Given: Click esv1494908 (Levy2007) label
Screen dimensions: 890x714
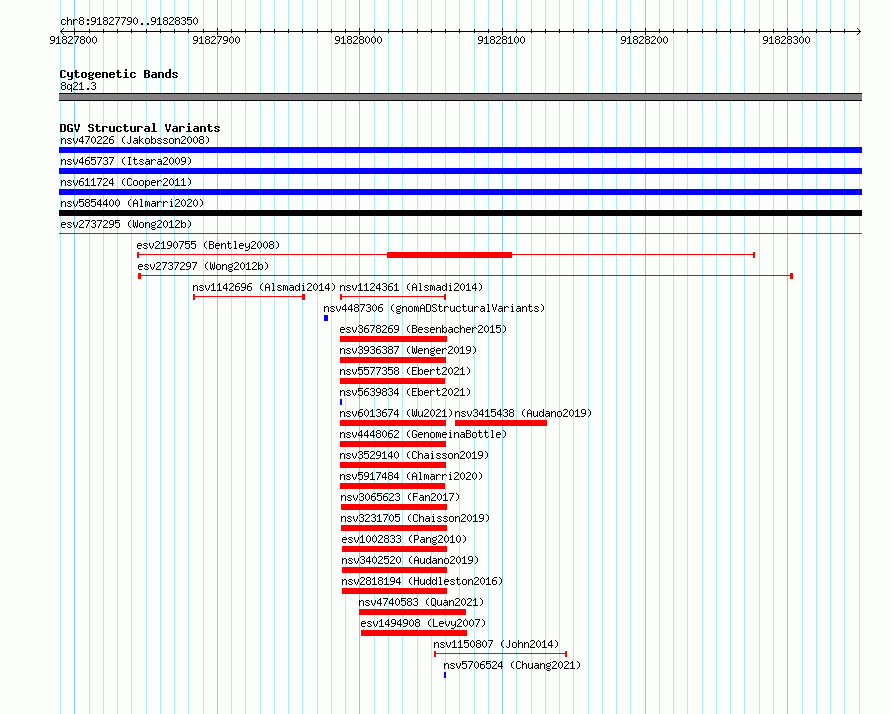Looking at the screenshot, I should (423, 623).
